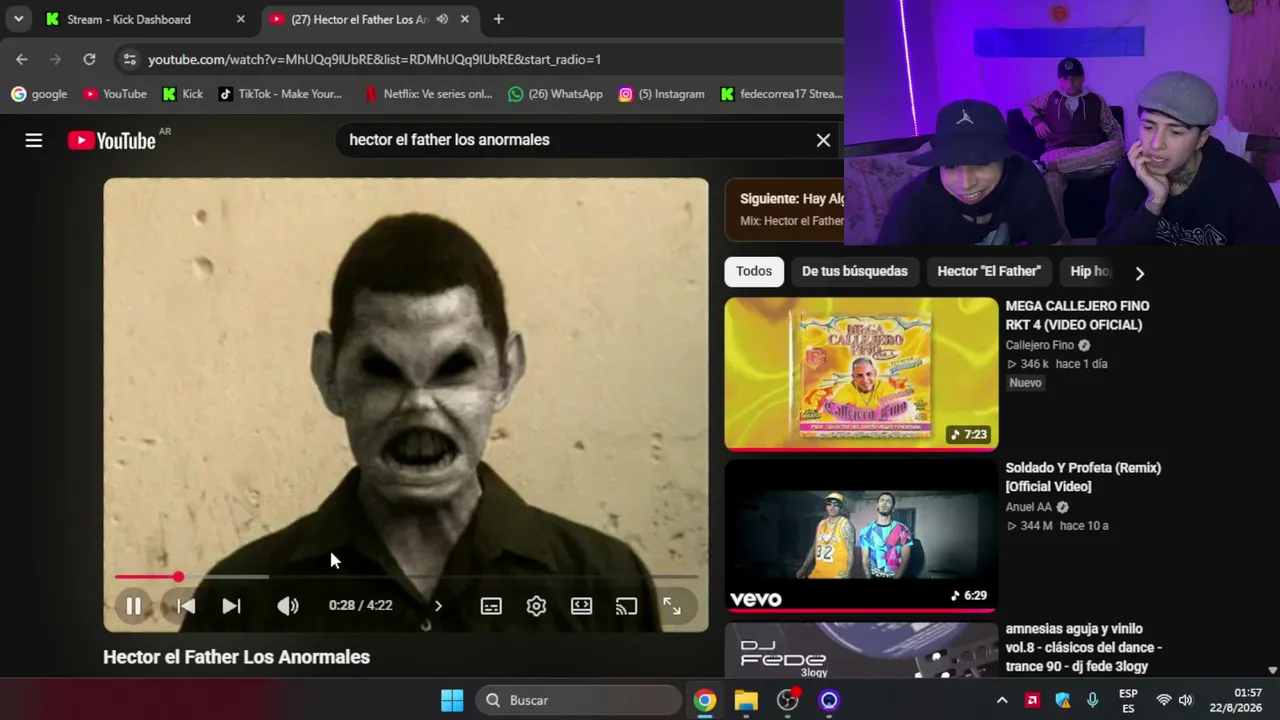Open the amnesias aguja y vinilo thumbnail

tap(861, 650)
